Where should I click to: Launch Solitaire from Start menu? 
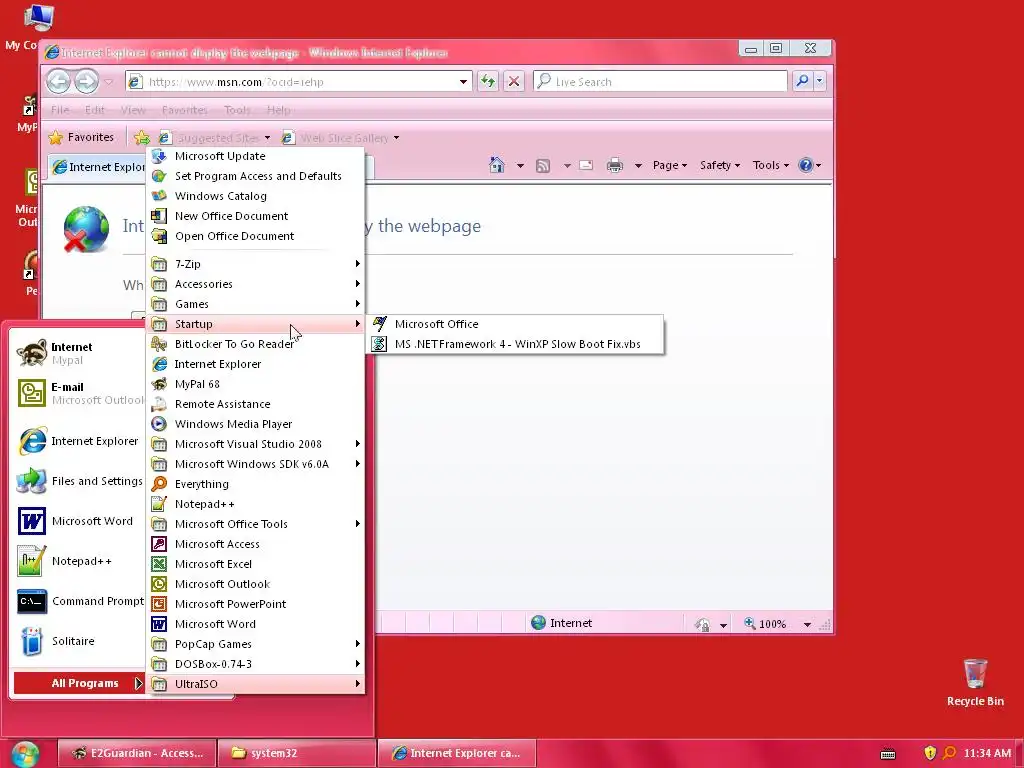pyautogui.click(x=78, y=641)
